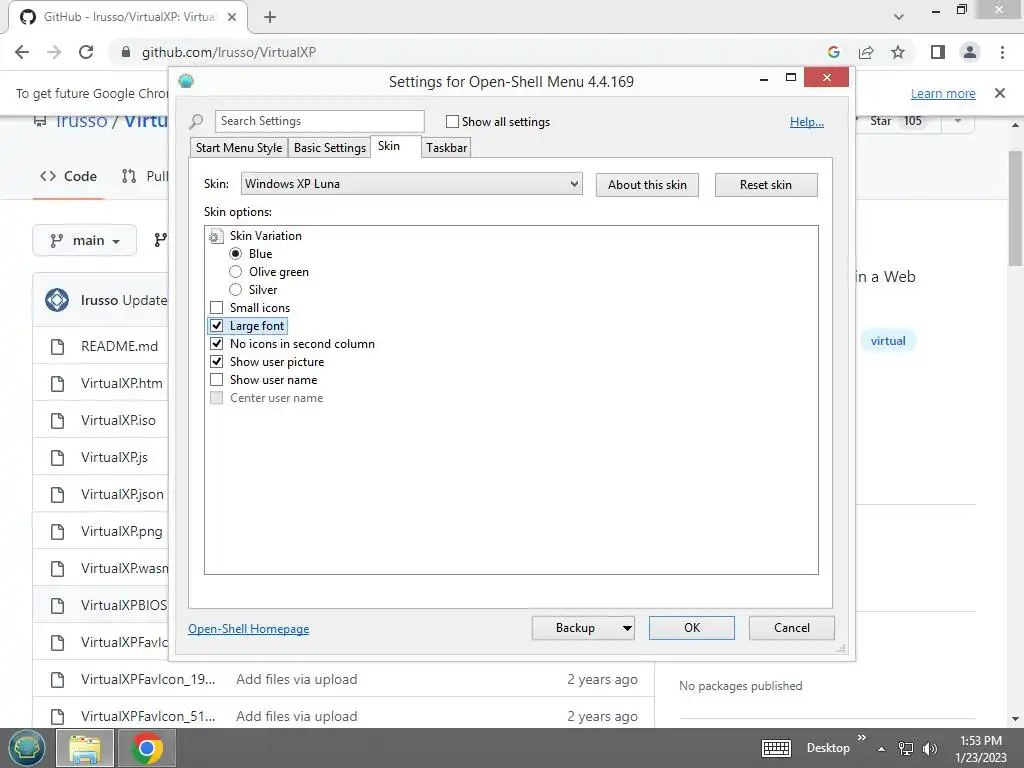Open Chrome's three-dot menu
This screenshot has width=1024, height=768.
[x=1002, y=52]
